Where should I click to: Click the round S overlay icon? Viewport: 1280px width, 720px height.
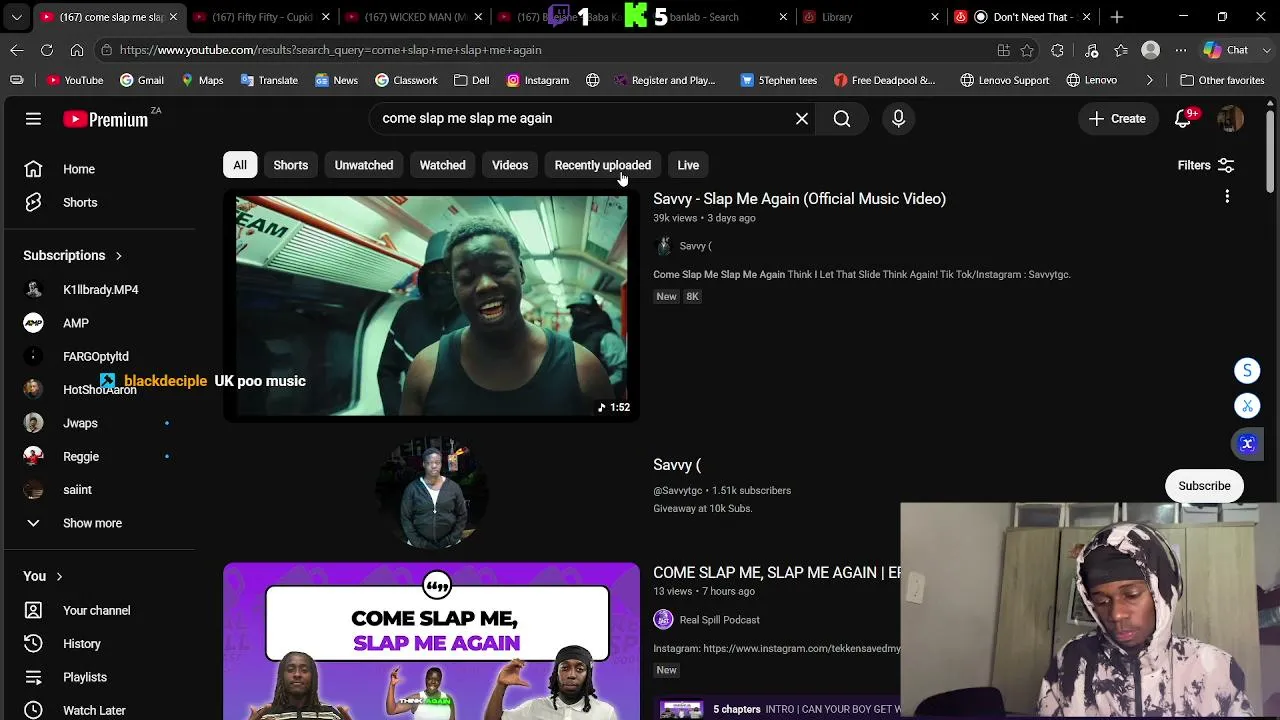point(1247,371)
